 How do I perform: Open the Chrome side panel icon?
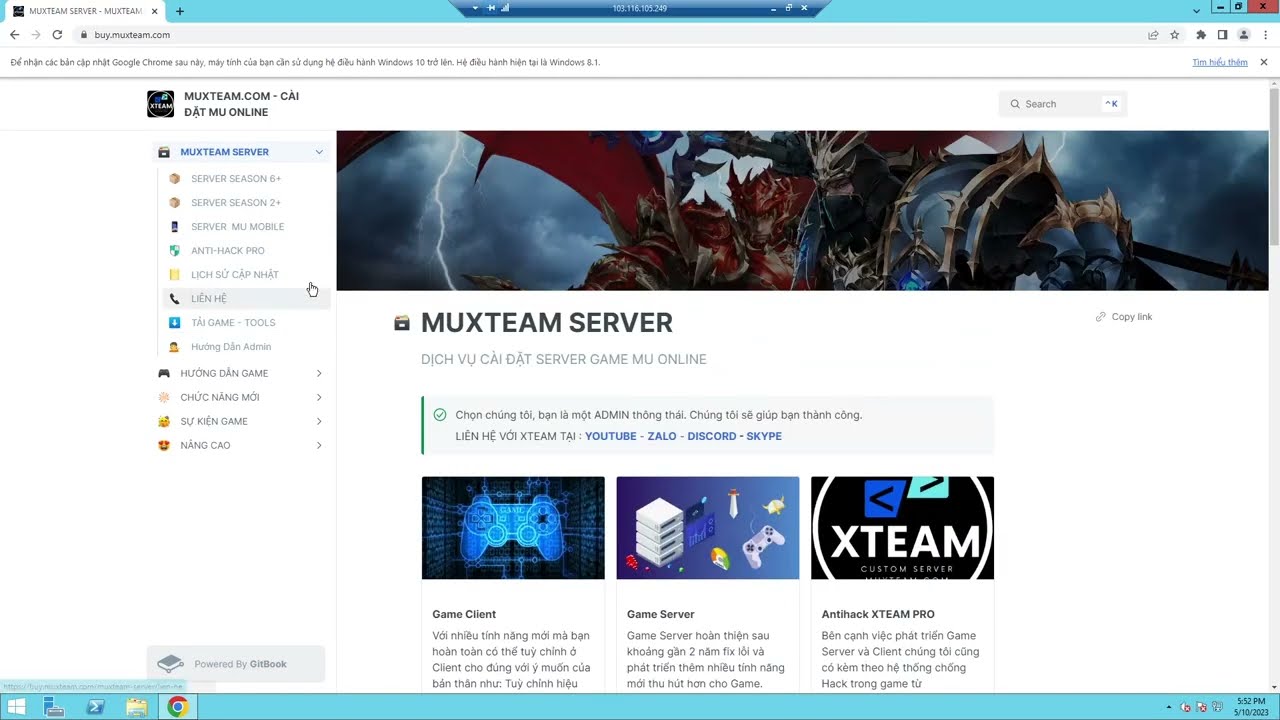click(x=1222, y=35)
